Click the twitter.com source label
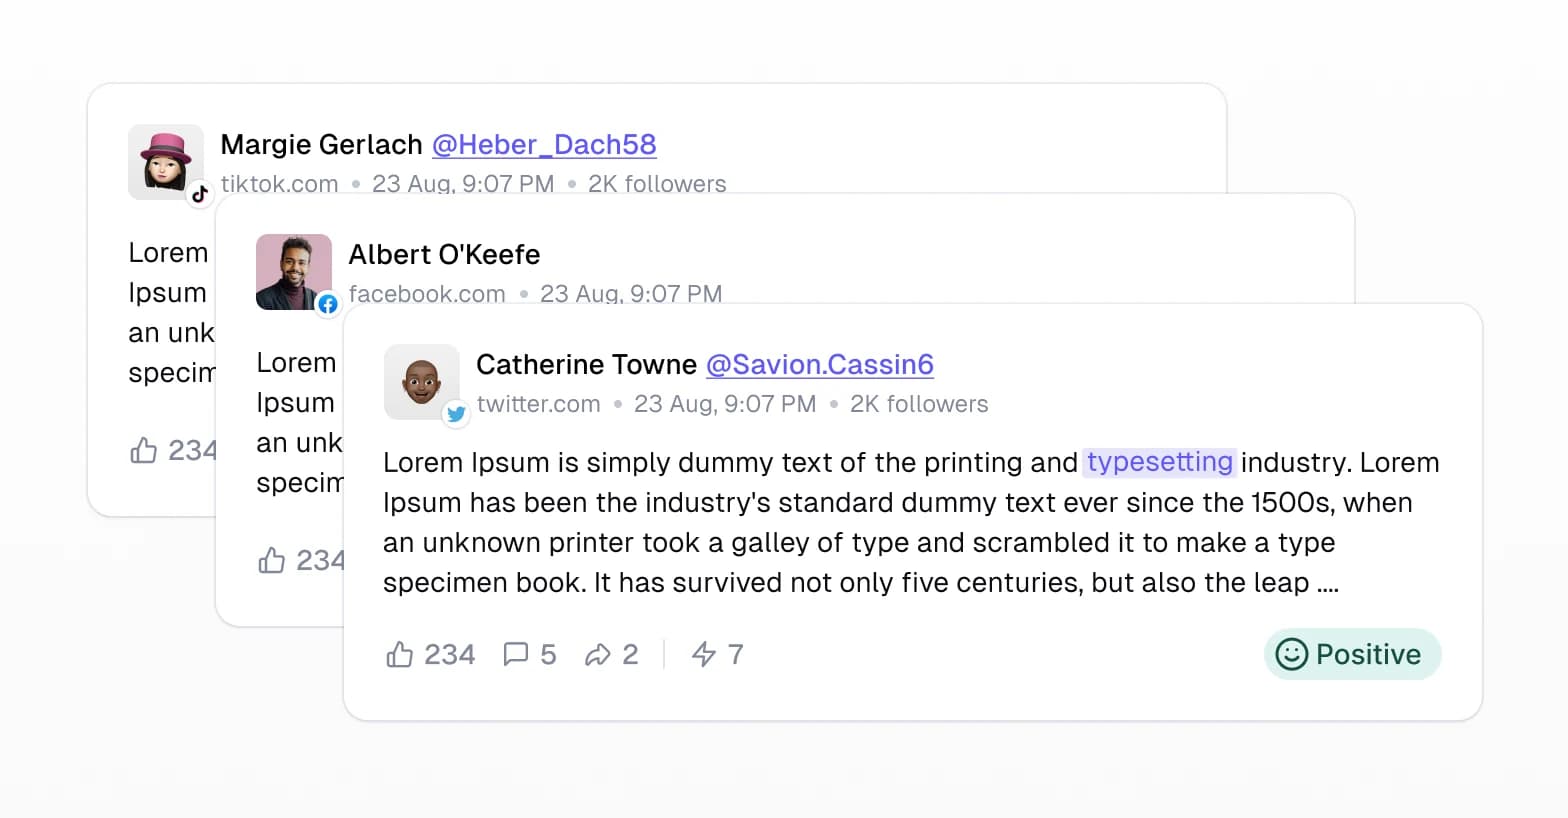 [x=538, y=404]
